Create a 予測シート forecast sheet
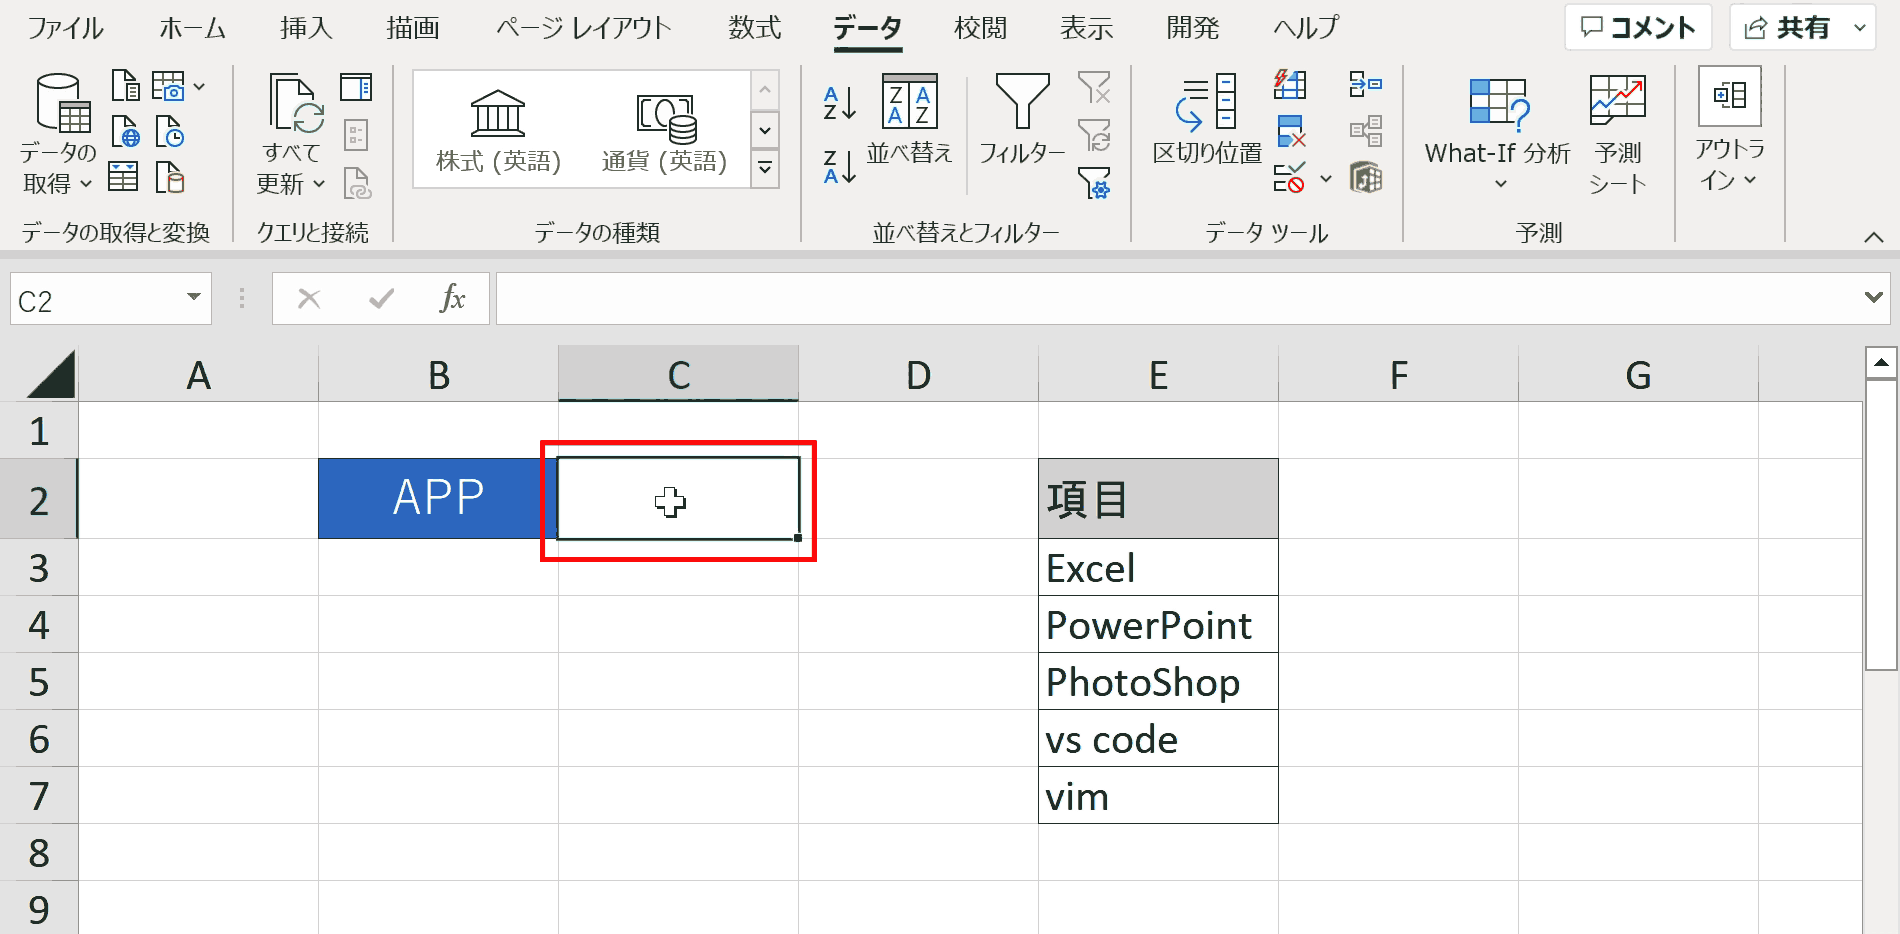1900x934 pixels. [1617, 133]
